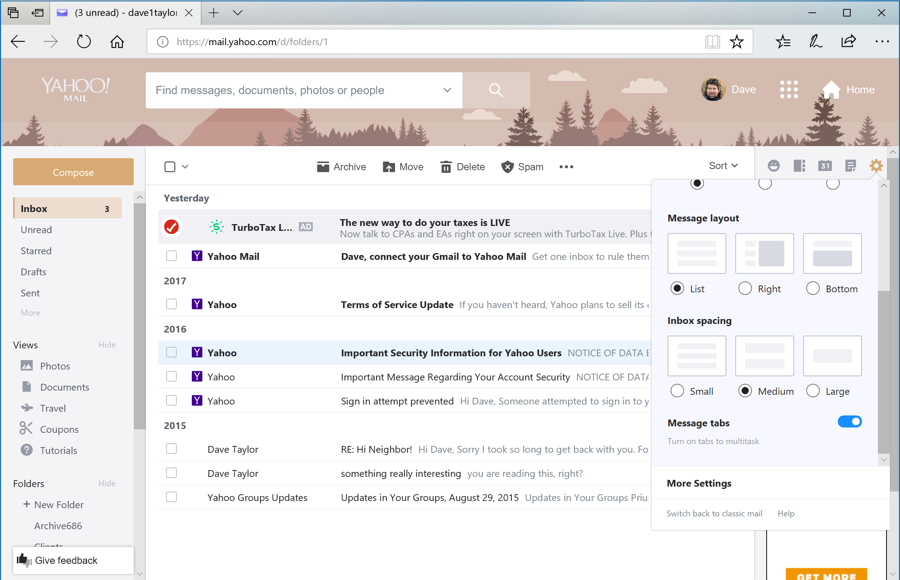
Task: Tick checkbox for Sign in attempt prevented
Action: [x=171, y=400]
